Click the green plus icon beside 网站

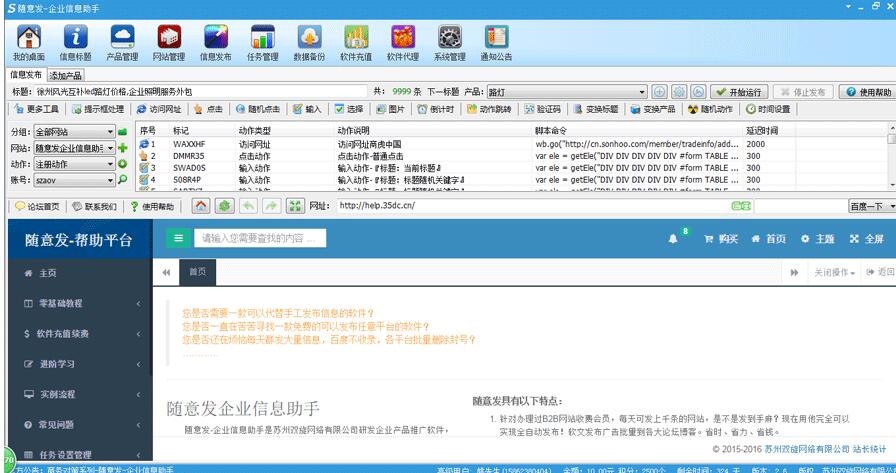[122, 148]
